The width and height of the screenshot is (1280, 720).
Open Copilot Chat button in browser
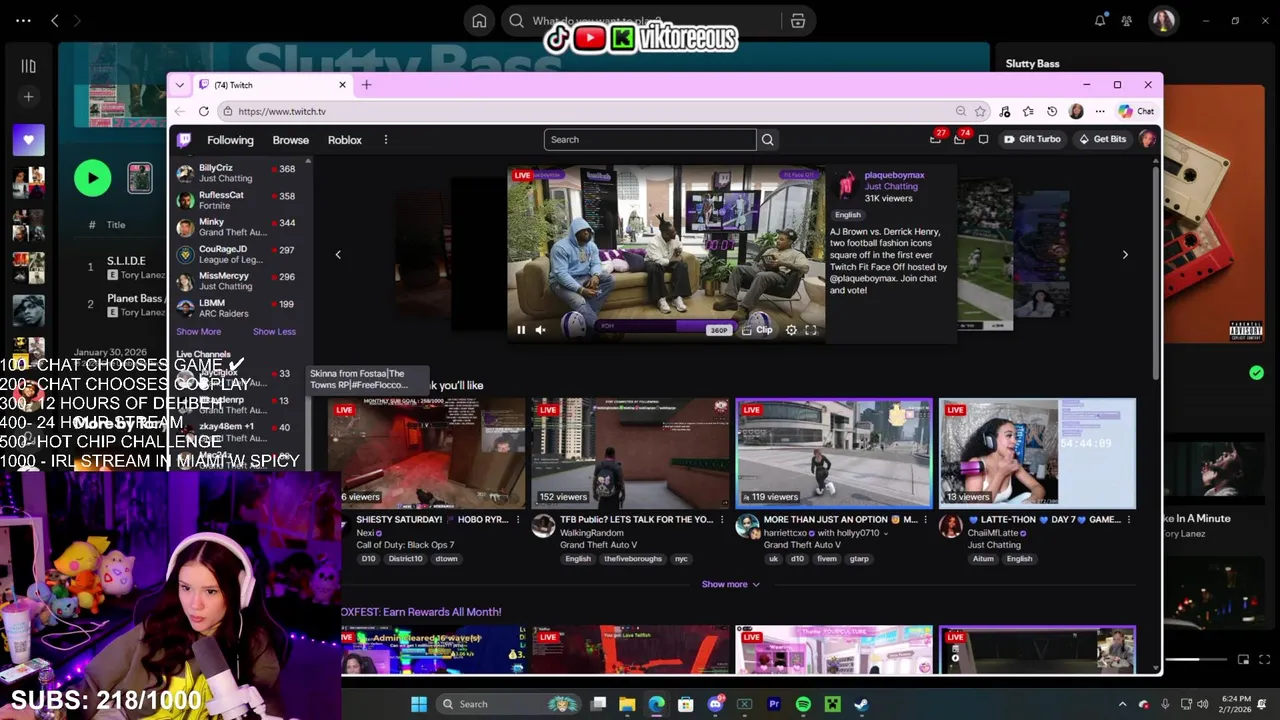coord(1137,111)
